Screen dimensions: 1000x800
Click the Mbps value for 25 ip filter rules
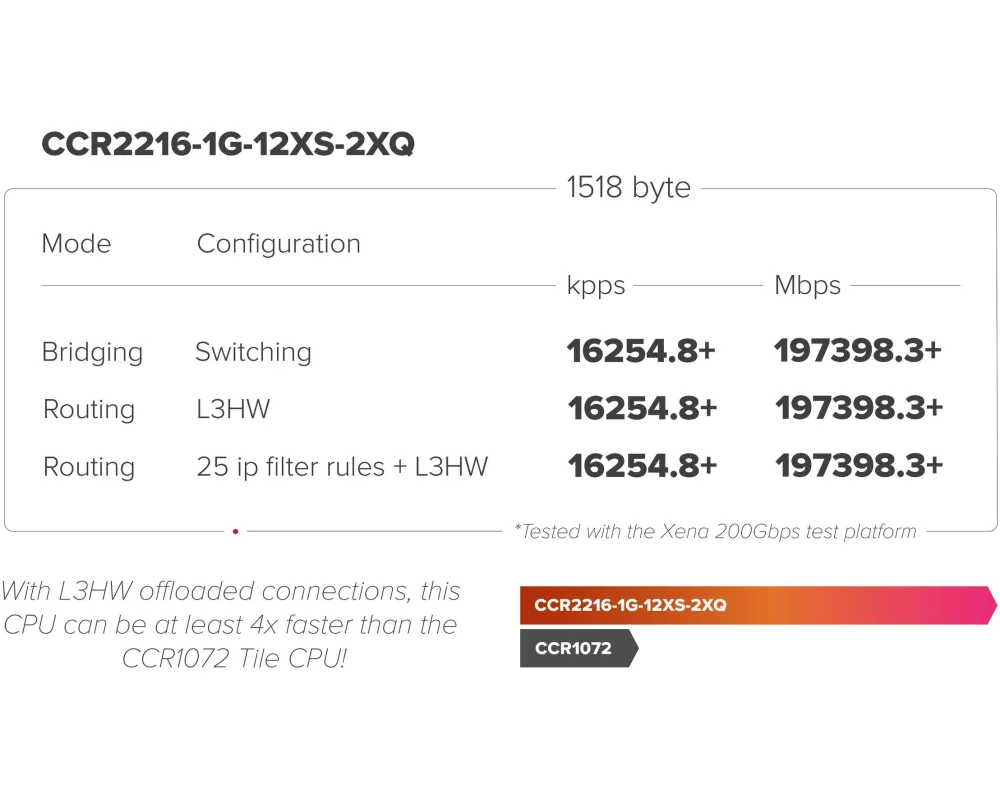858,466
